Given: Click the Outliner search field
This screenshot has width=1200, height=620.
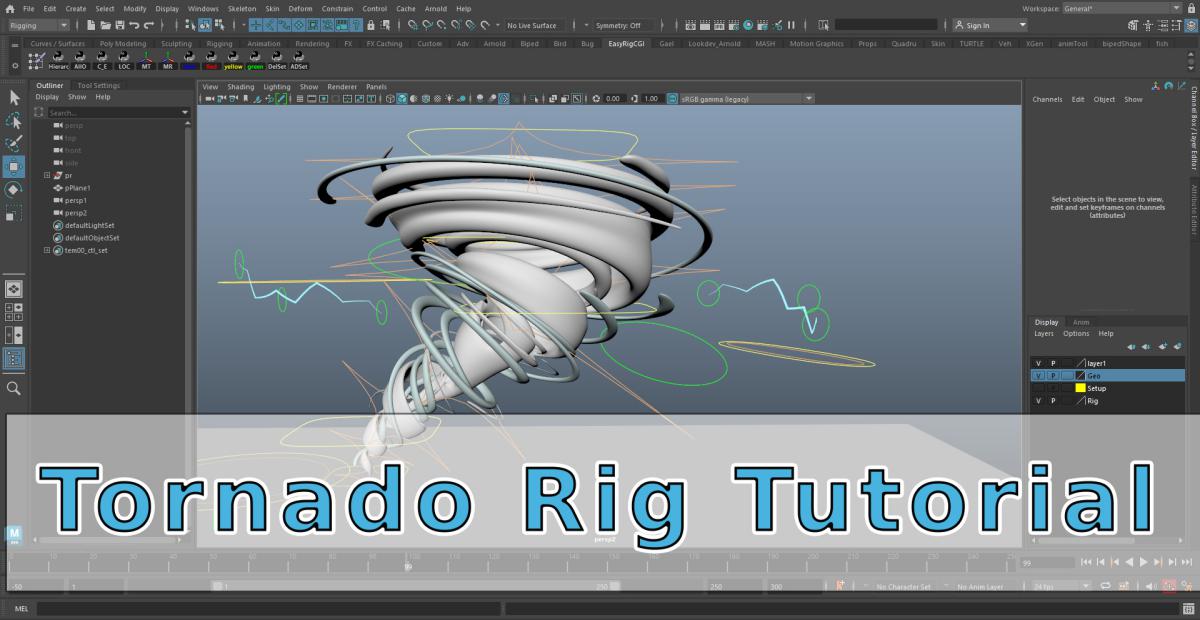Looking at the screenshot, I should [x=112, y=113].
